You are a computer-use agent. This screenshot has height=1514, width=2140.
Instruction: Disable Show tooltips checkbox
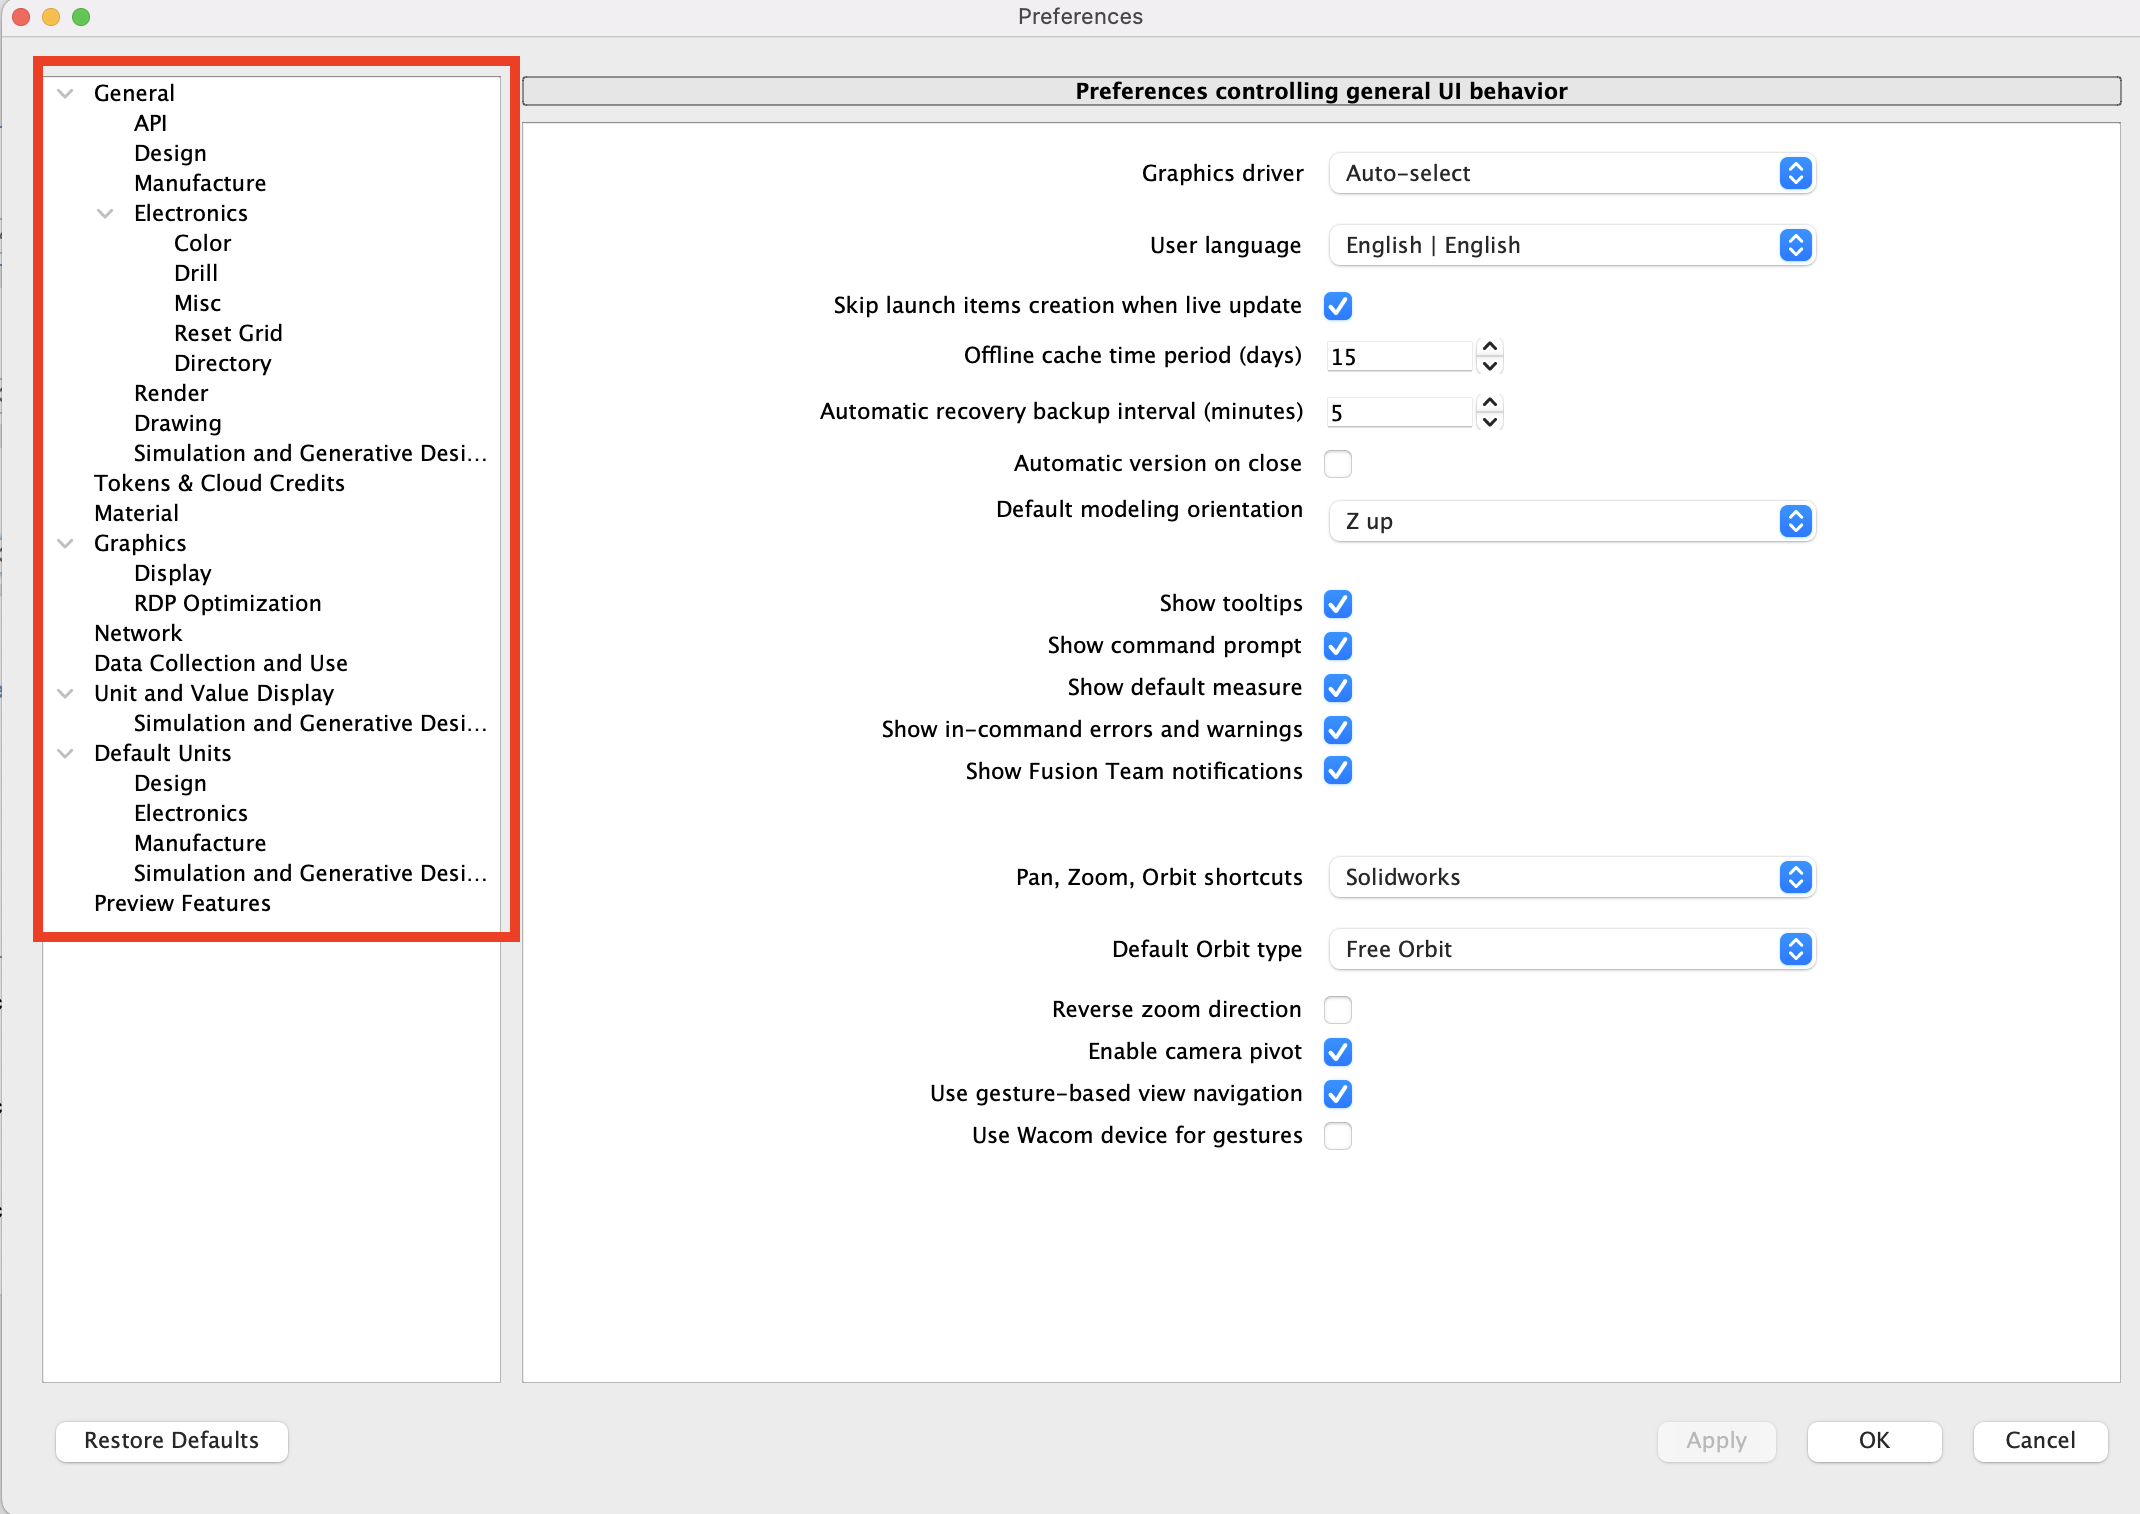(1337, 604)
